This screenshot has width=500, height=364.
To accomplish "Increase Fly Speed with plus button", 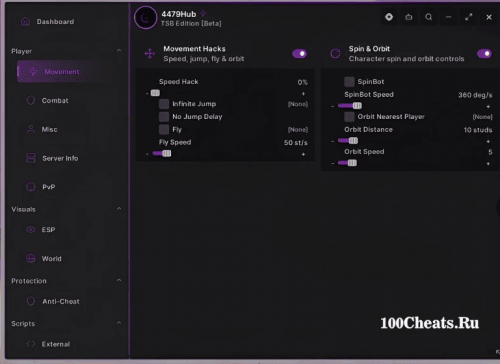I will coord(303,154).
